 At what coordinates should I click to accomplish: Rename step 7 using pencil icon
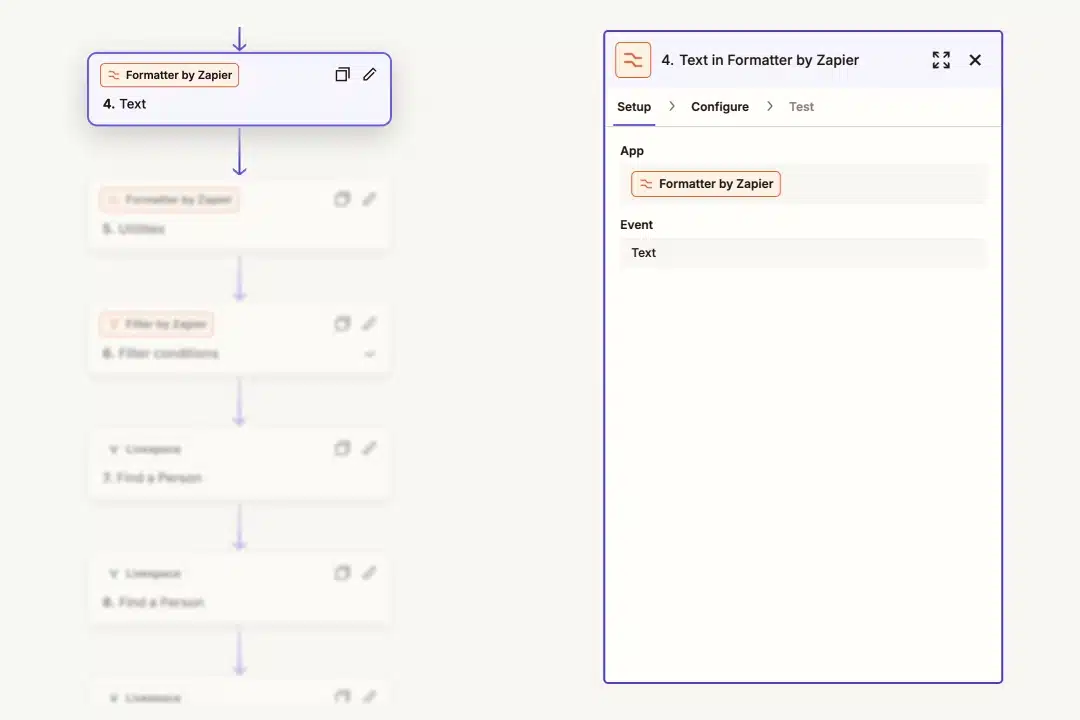coord(370,449)
